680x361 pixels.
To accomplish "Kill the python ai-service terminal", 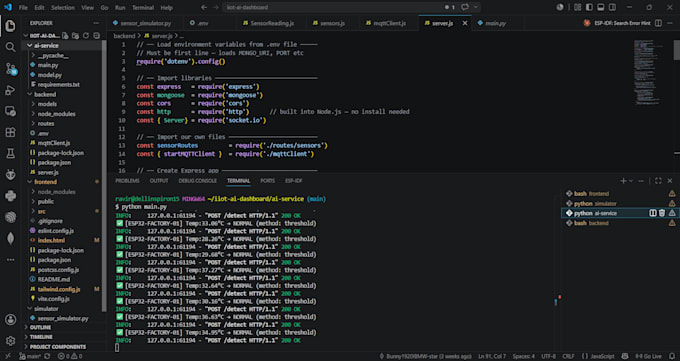I will pos(662,213).
